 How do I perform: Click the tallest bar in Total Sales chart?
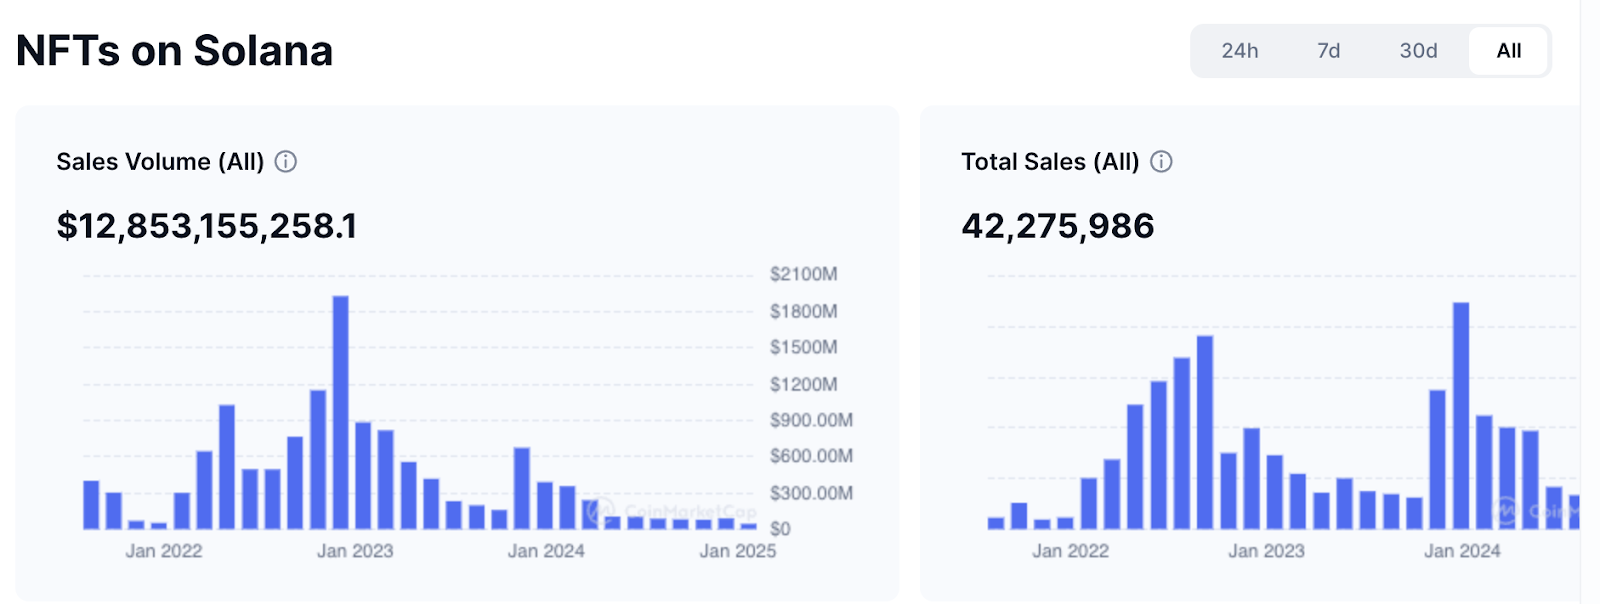pos(1461,415)
